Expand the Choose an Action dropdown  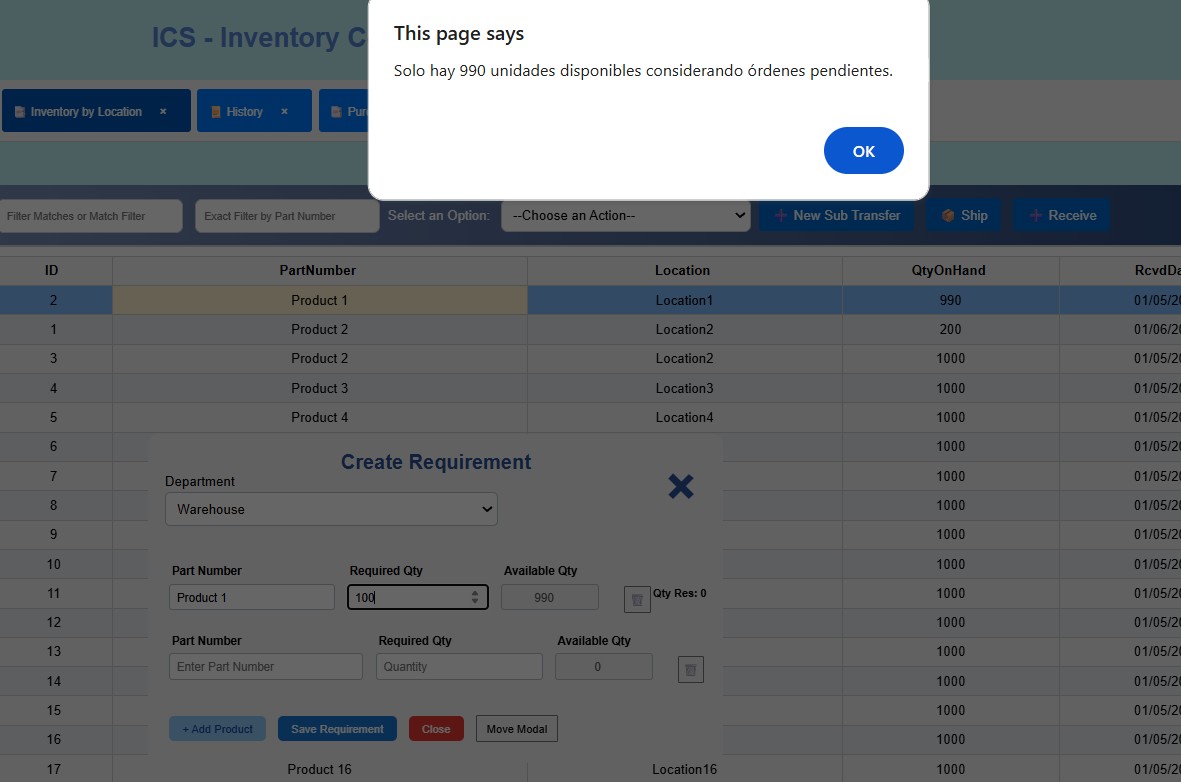(625, 215)
